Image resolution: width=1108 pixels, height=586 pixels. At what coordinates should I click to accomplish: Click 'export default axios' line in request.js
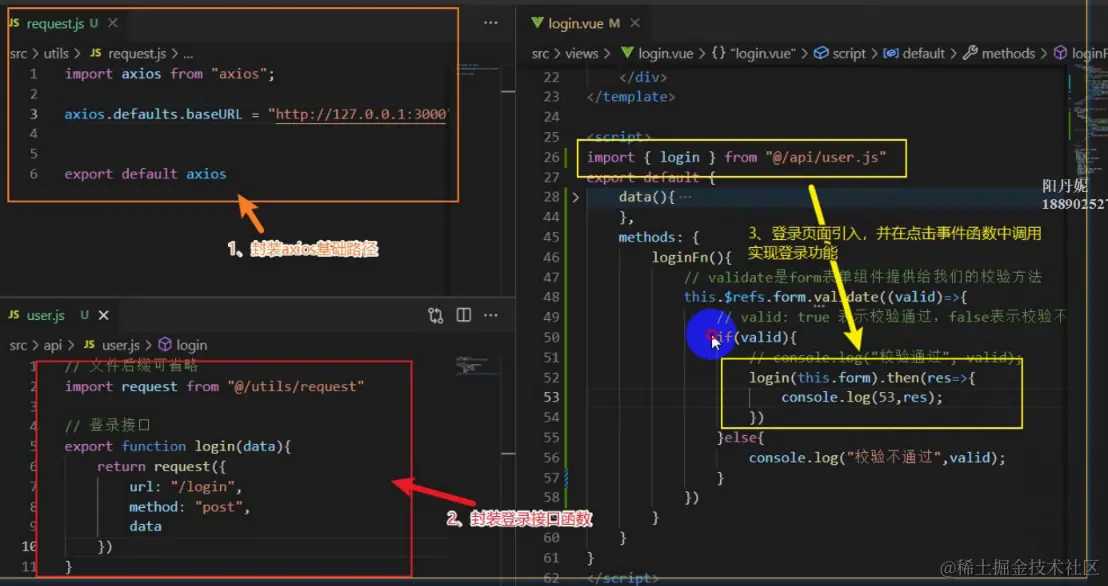point(146,174)
